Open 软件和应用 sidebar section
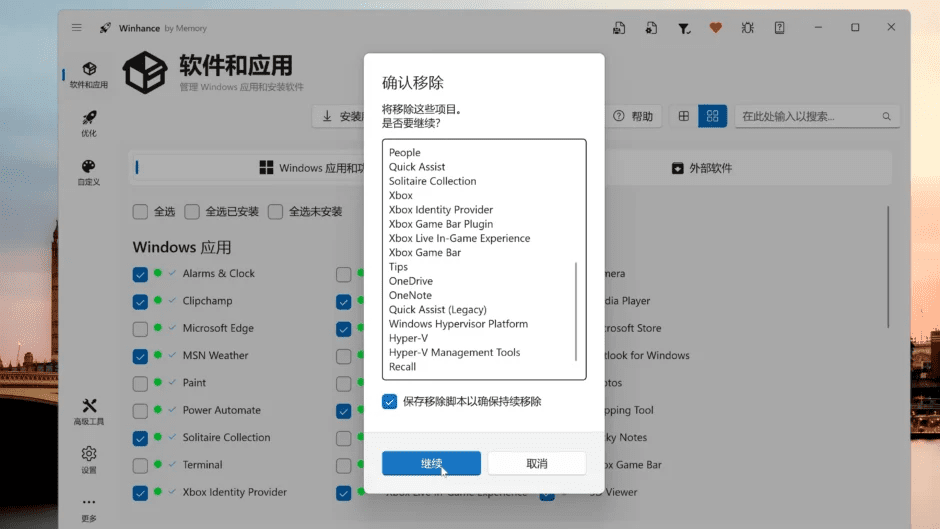Viewport: 940px width, 529px height. [x=89, y=75]
